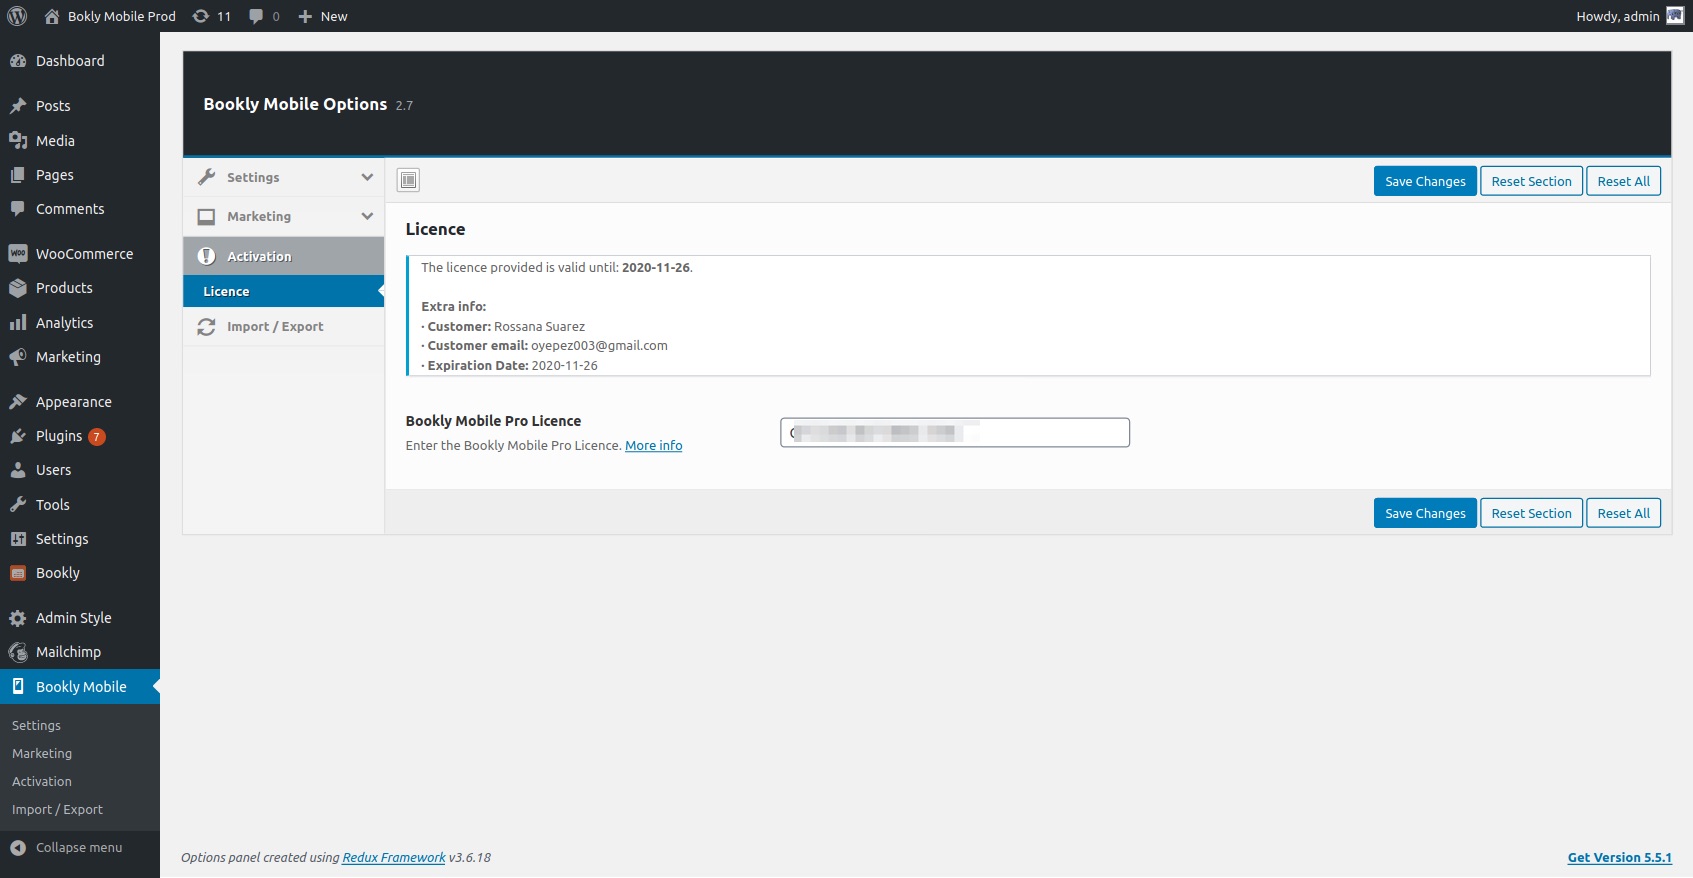Click the WooCommerce logo icon
This screenshot has width=1693, height=878.
[x=18, y=254]
